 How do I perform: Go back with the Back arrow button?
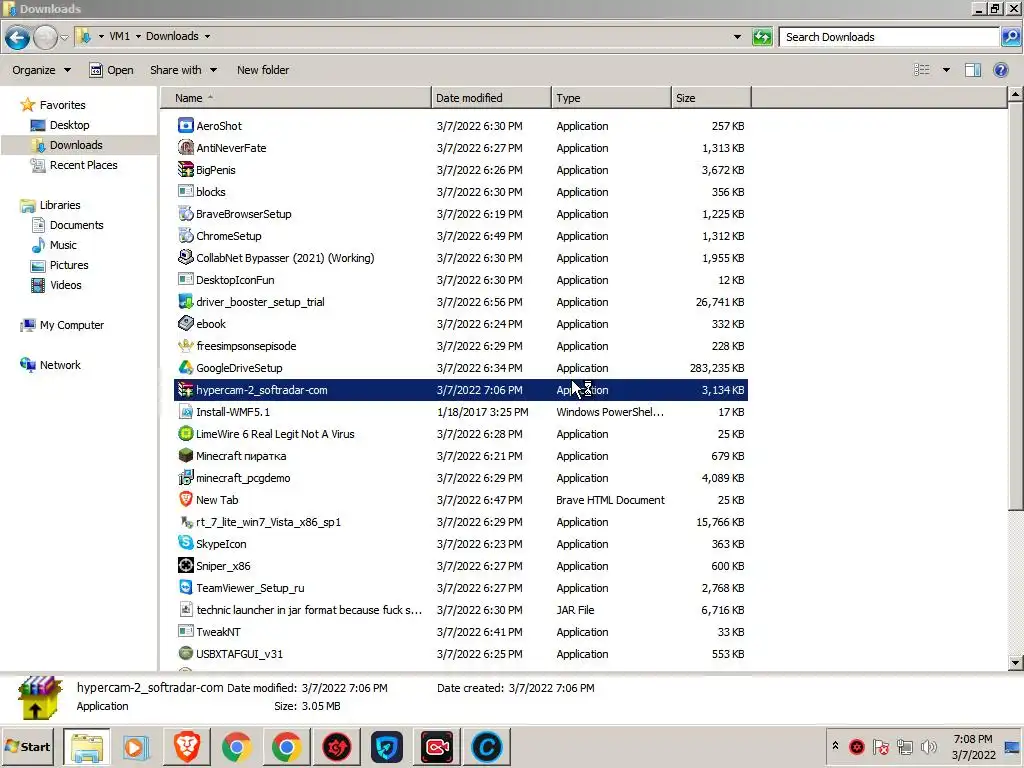(x=18, y=37)
